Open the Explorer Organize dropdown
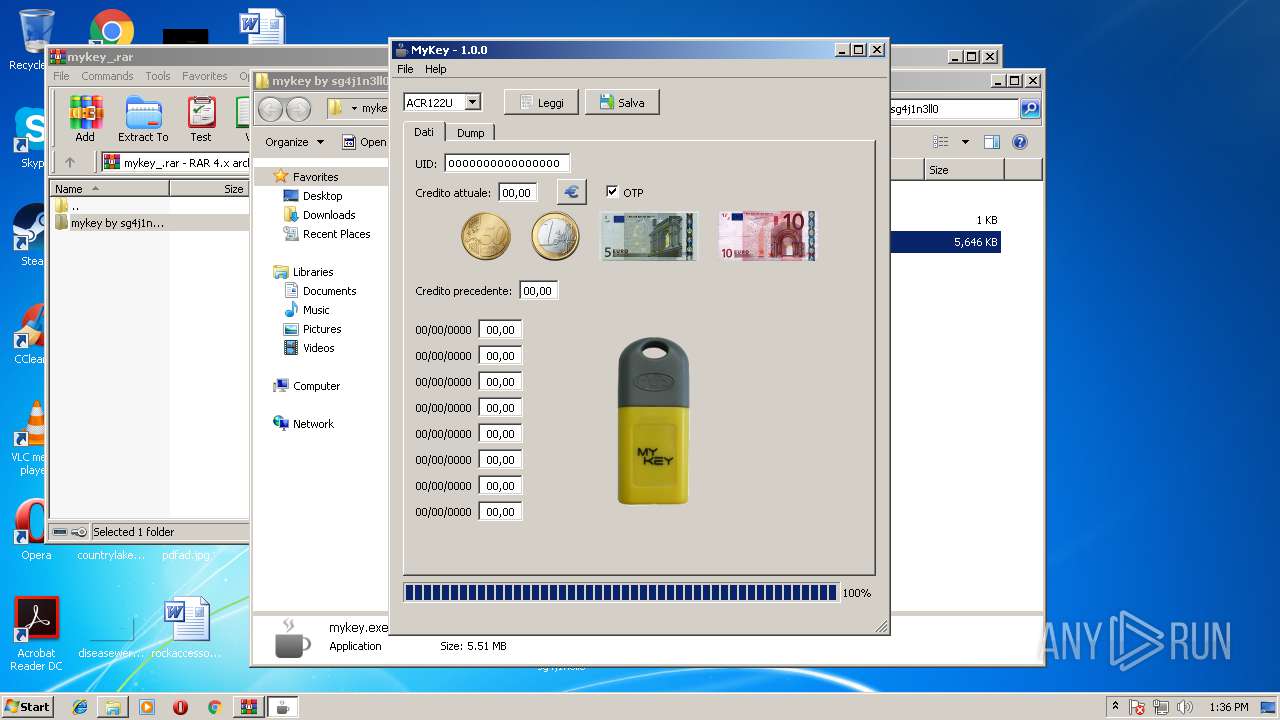The image size is (1280, 720). click(294, 142)
